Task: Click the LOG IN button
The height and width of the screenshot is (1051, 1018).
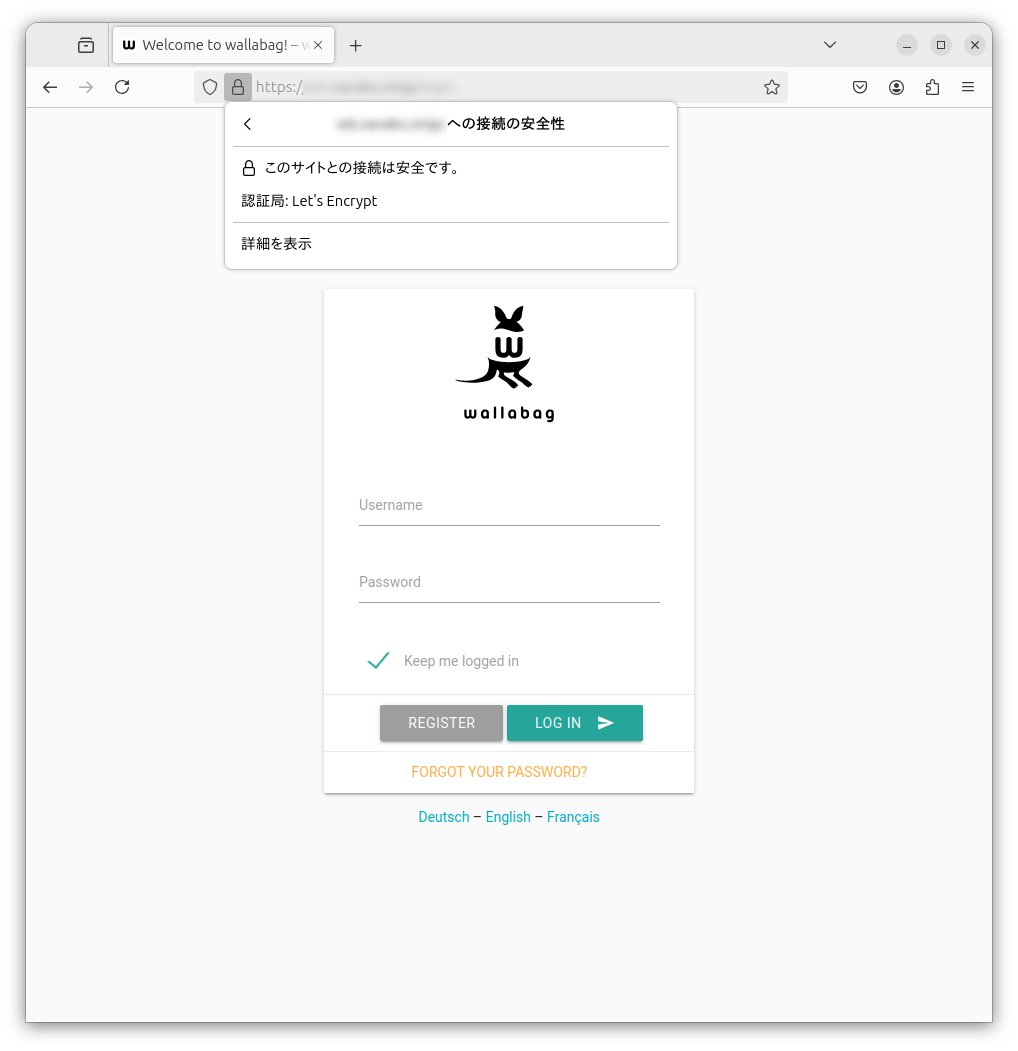Action: pyautogui.click(x=574, y=723)
